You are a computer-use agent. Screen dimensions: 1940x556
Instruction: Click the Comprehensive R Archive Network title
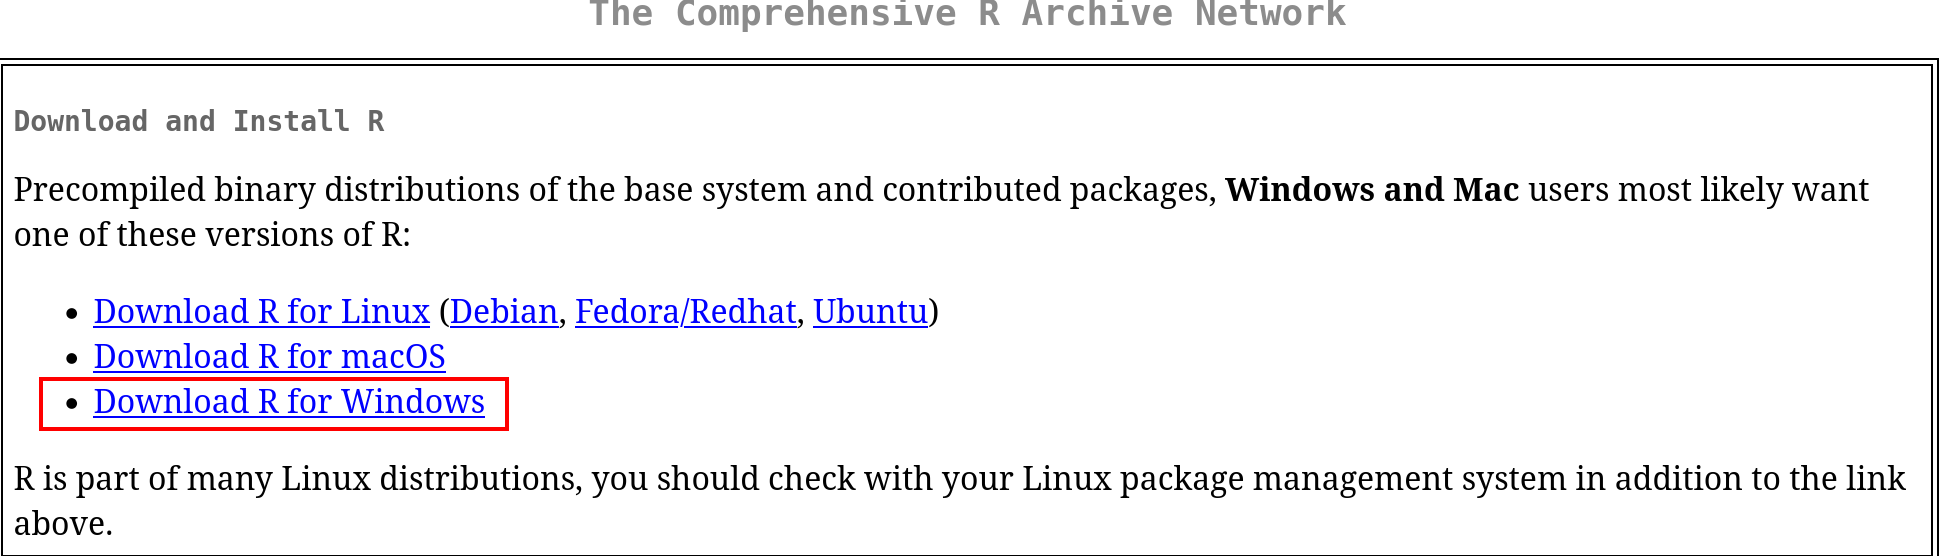967,15
